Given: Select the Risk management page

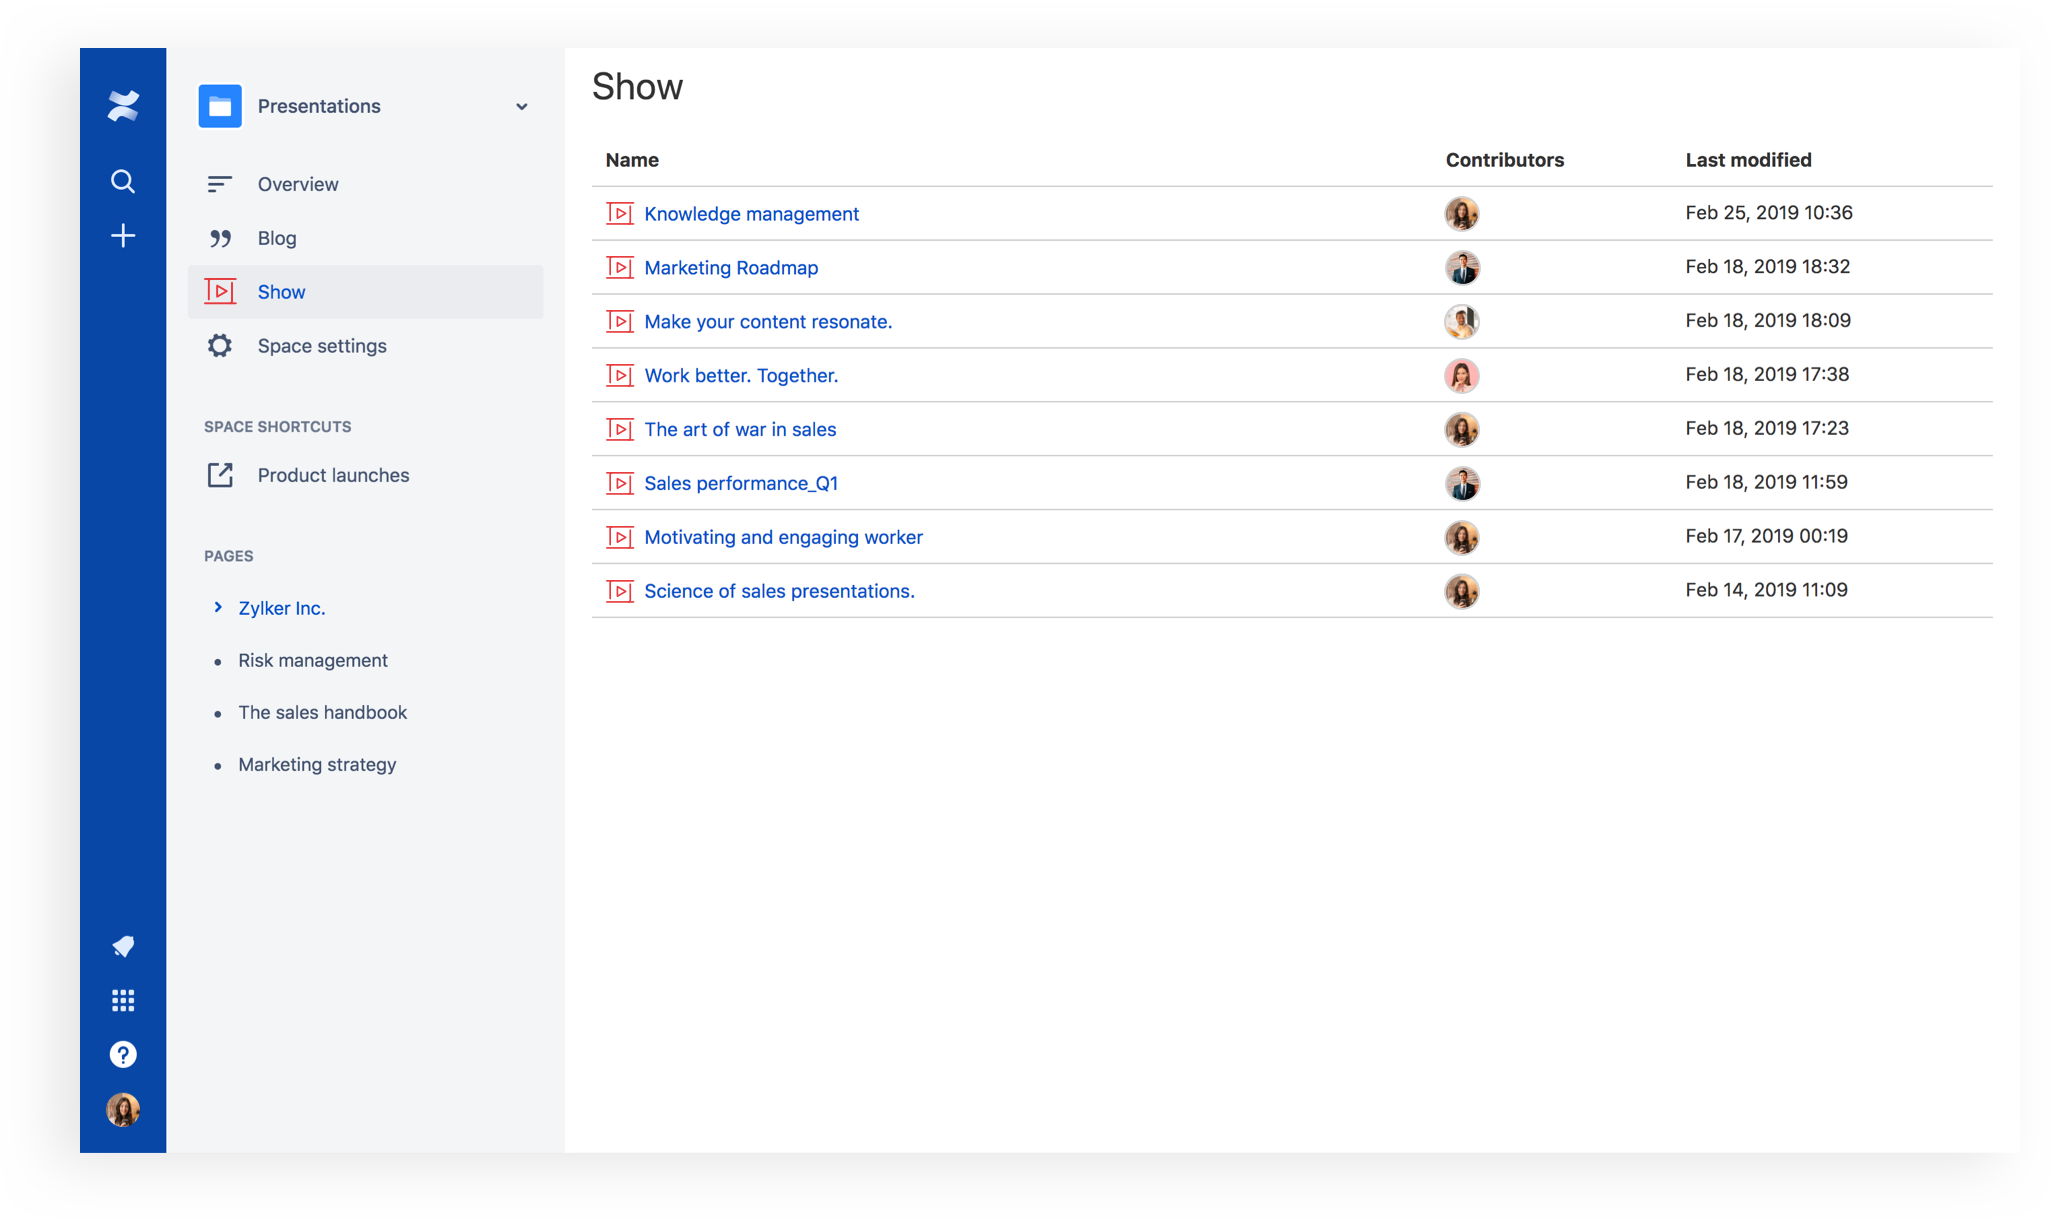Looking at the screenshot, I should click(311, 659).
